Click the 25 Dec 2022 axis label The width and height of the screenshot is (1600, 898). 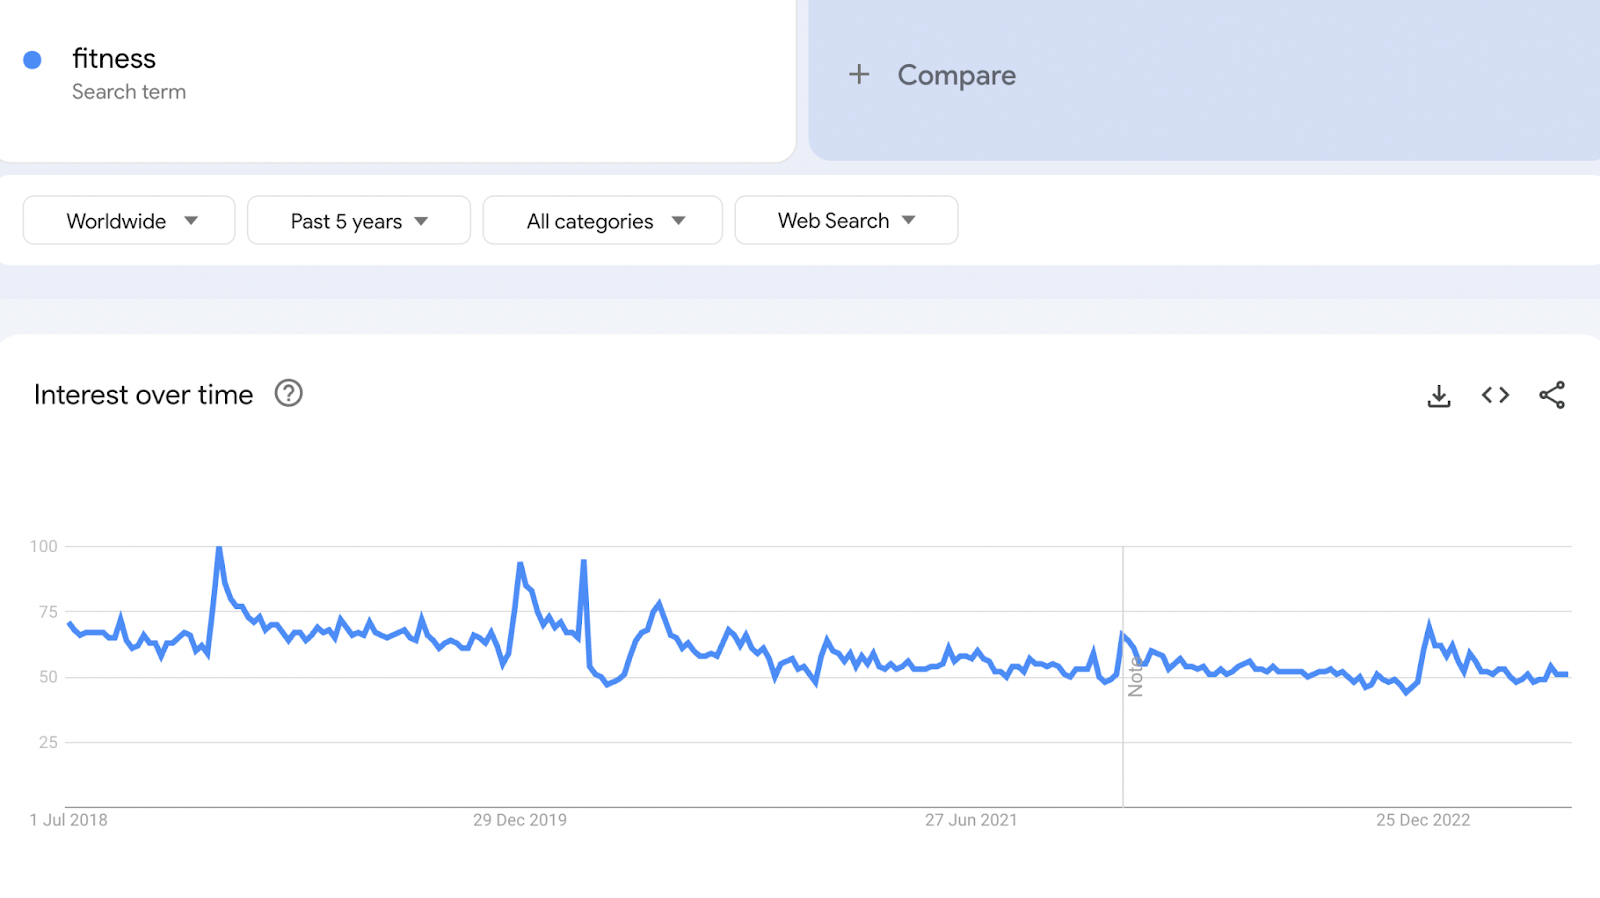1423,820
